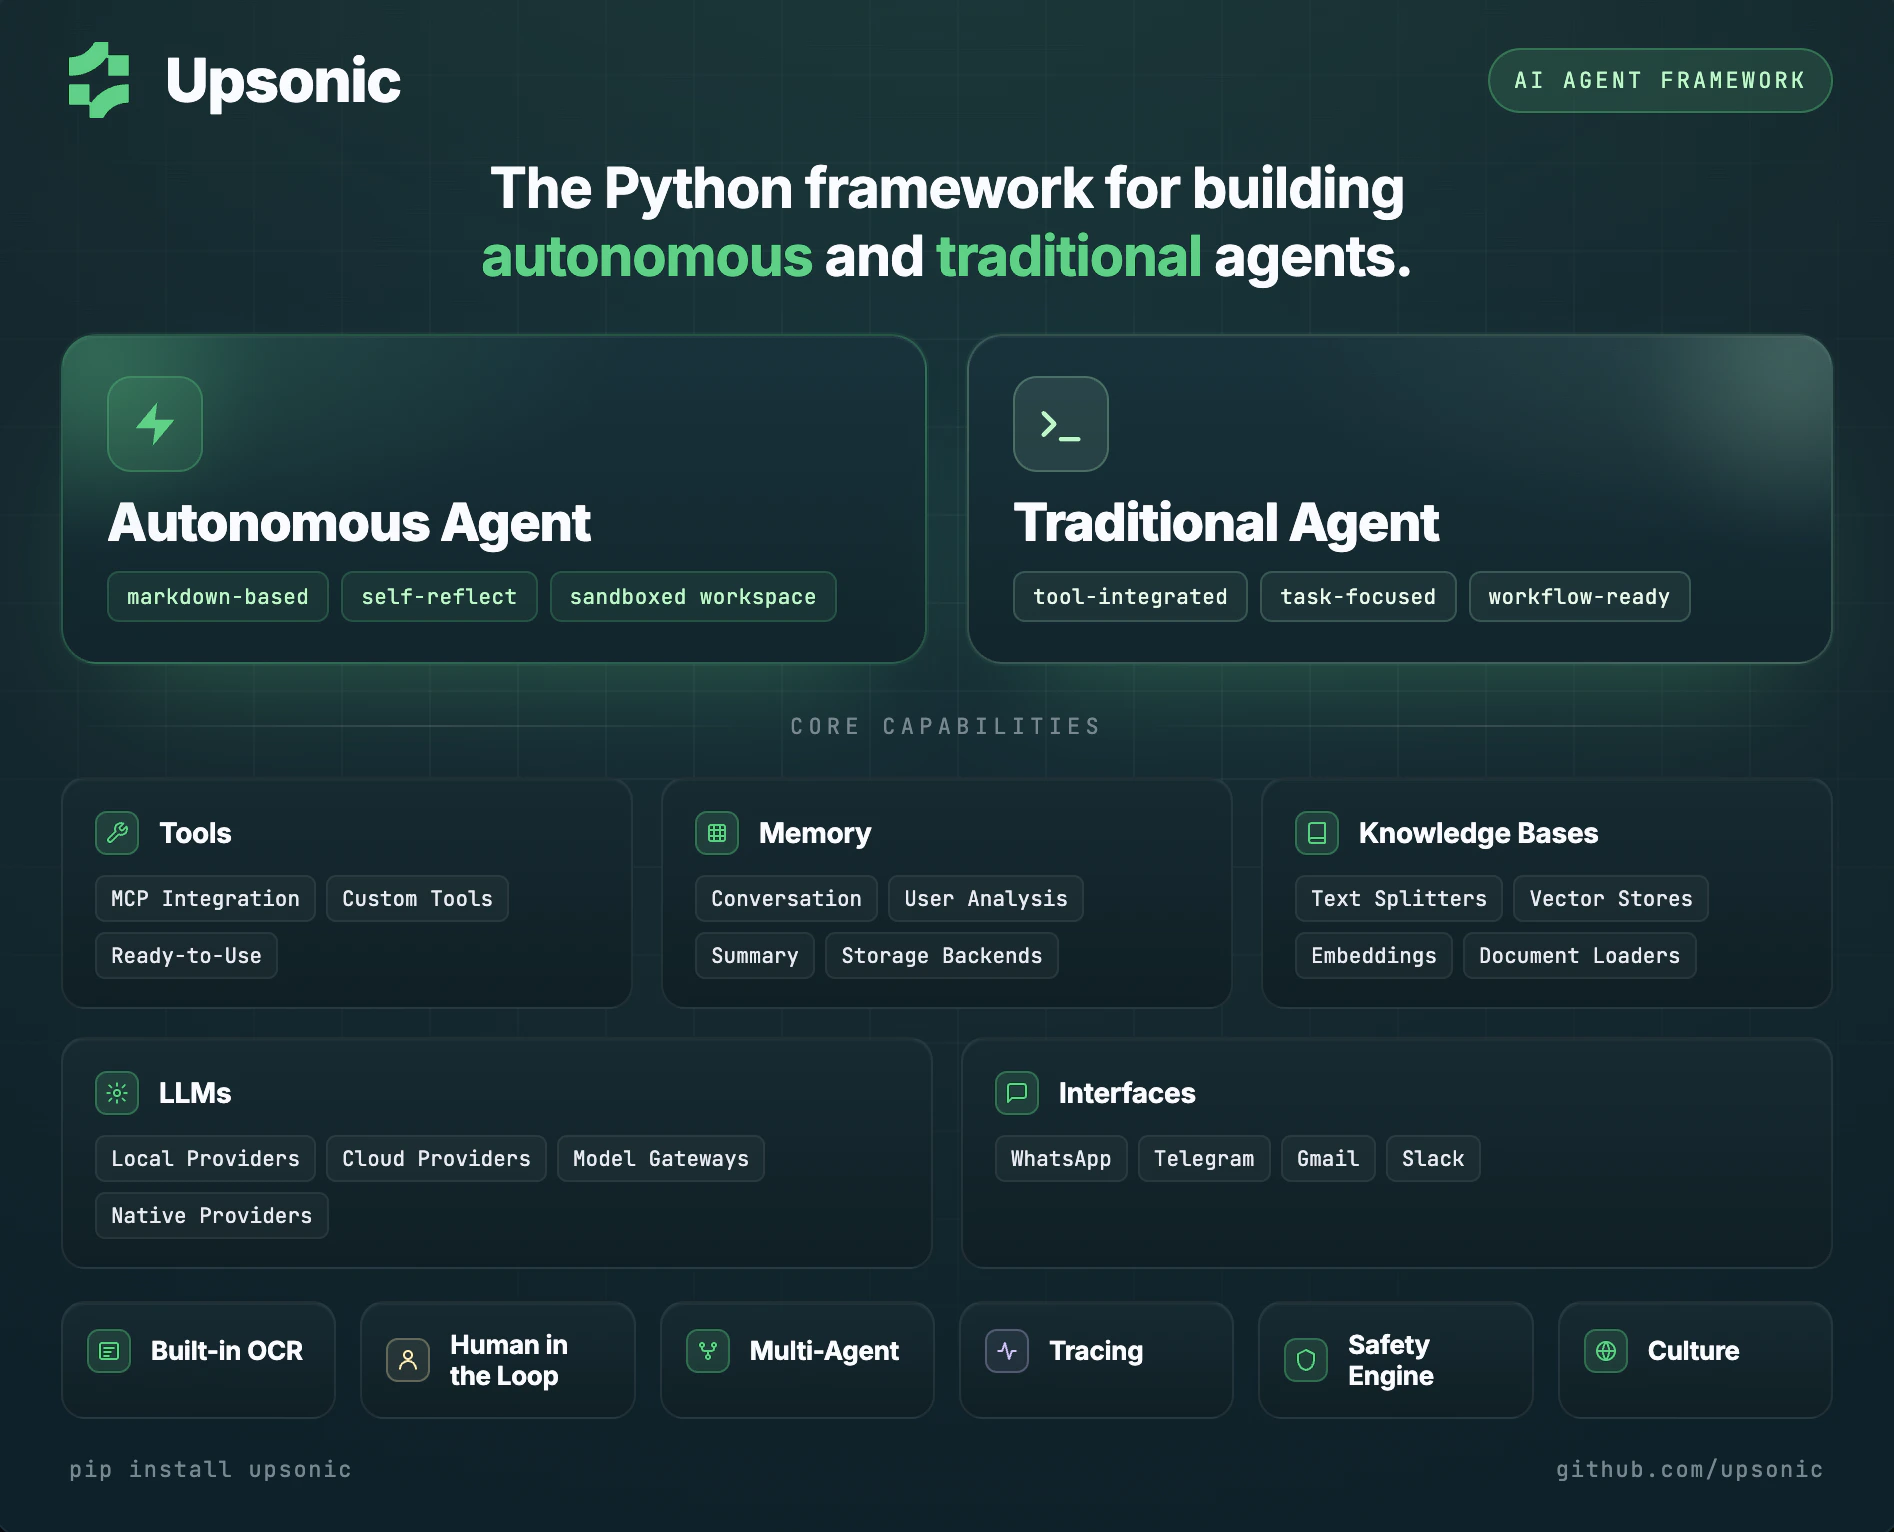This screenshot has height=1532, width=1894.
Task: Click the Vector Stores chip
Action: 1611,899
